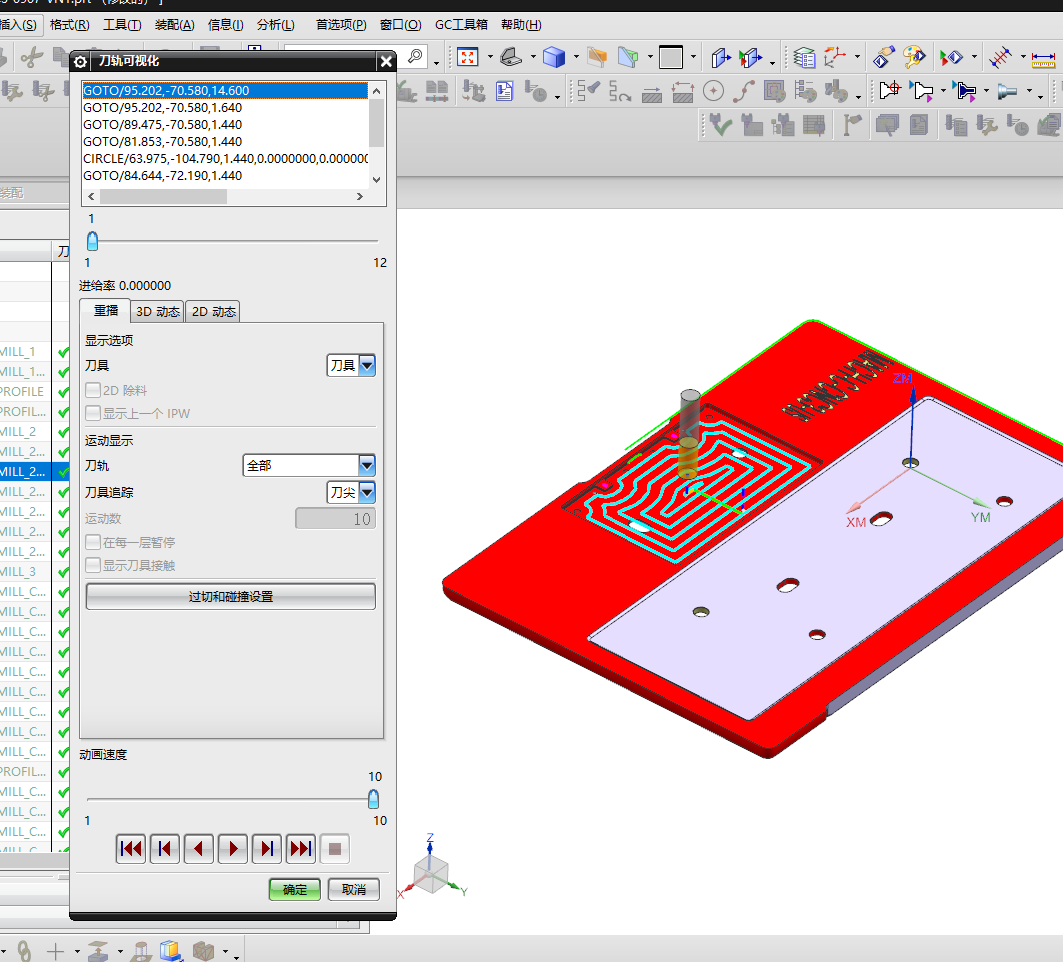The height and width of the screenshot is (962, 1063).
Task: Click the toolpath list horizontal scrollbar
Action: click(x=163, y=197)
